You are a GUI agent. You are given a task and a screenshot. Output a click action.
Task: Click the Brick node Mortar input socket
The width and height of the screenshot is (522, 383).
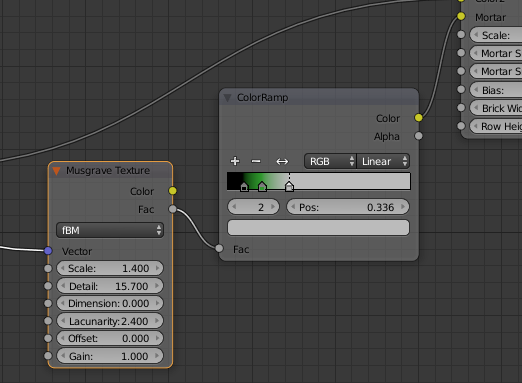tap(461, 16)
